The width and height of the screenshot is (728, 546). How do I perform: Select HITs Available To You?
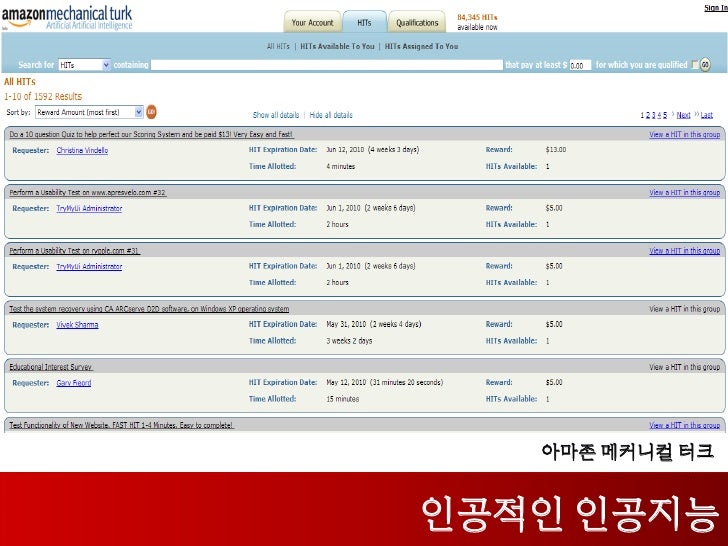337,46
